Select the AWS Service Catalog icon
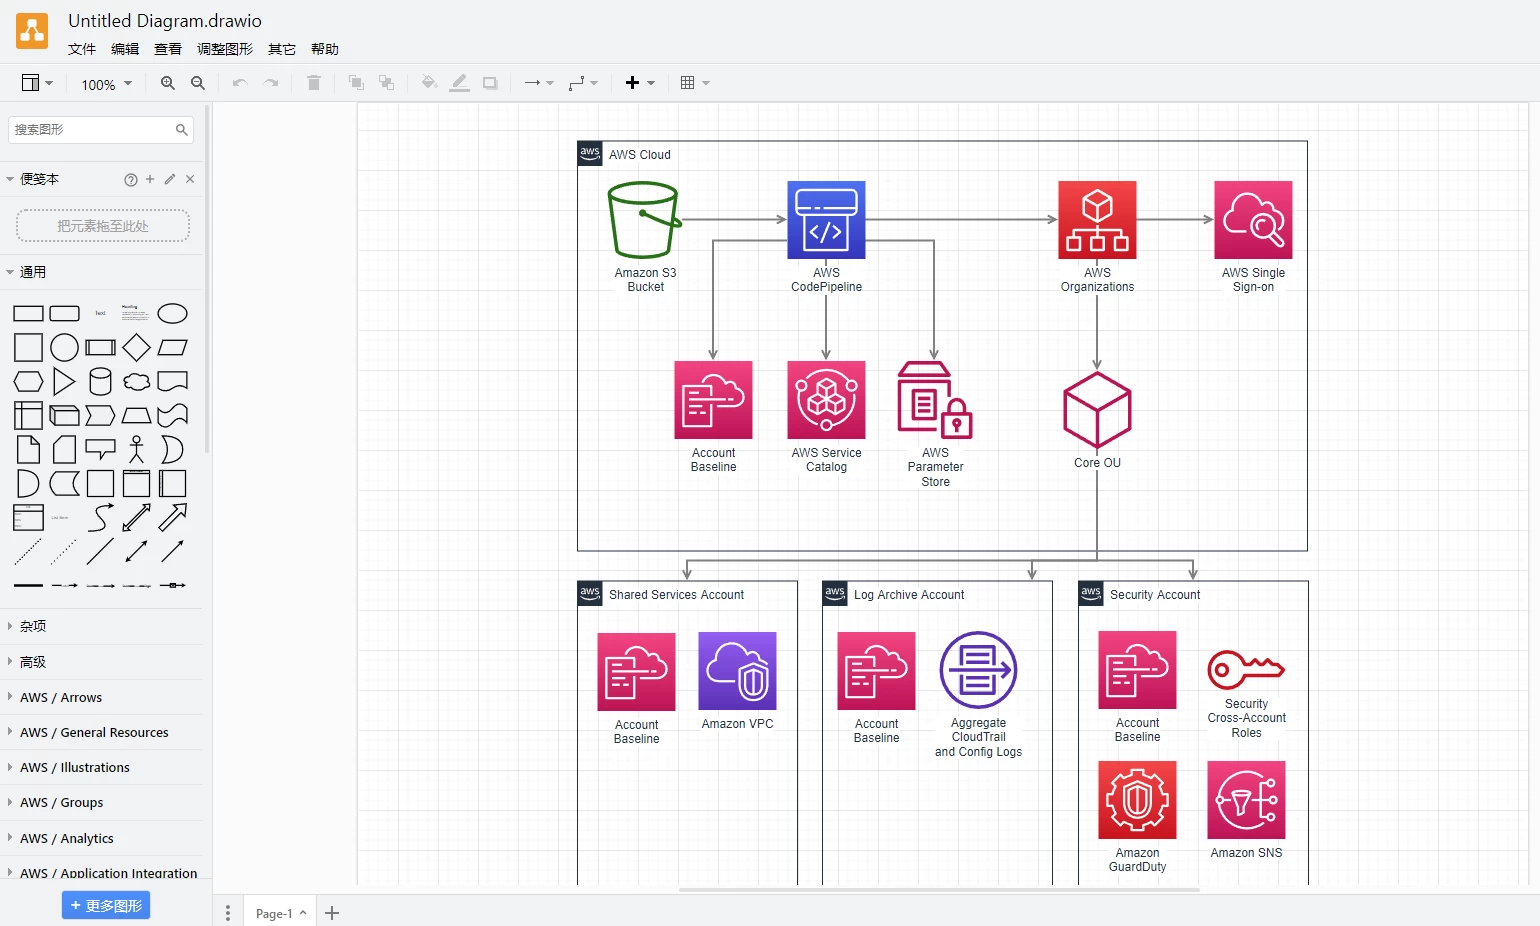The image size is (1540, 926). tap(826, 400)
